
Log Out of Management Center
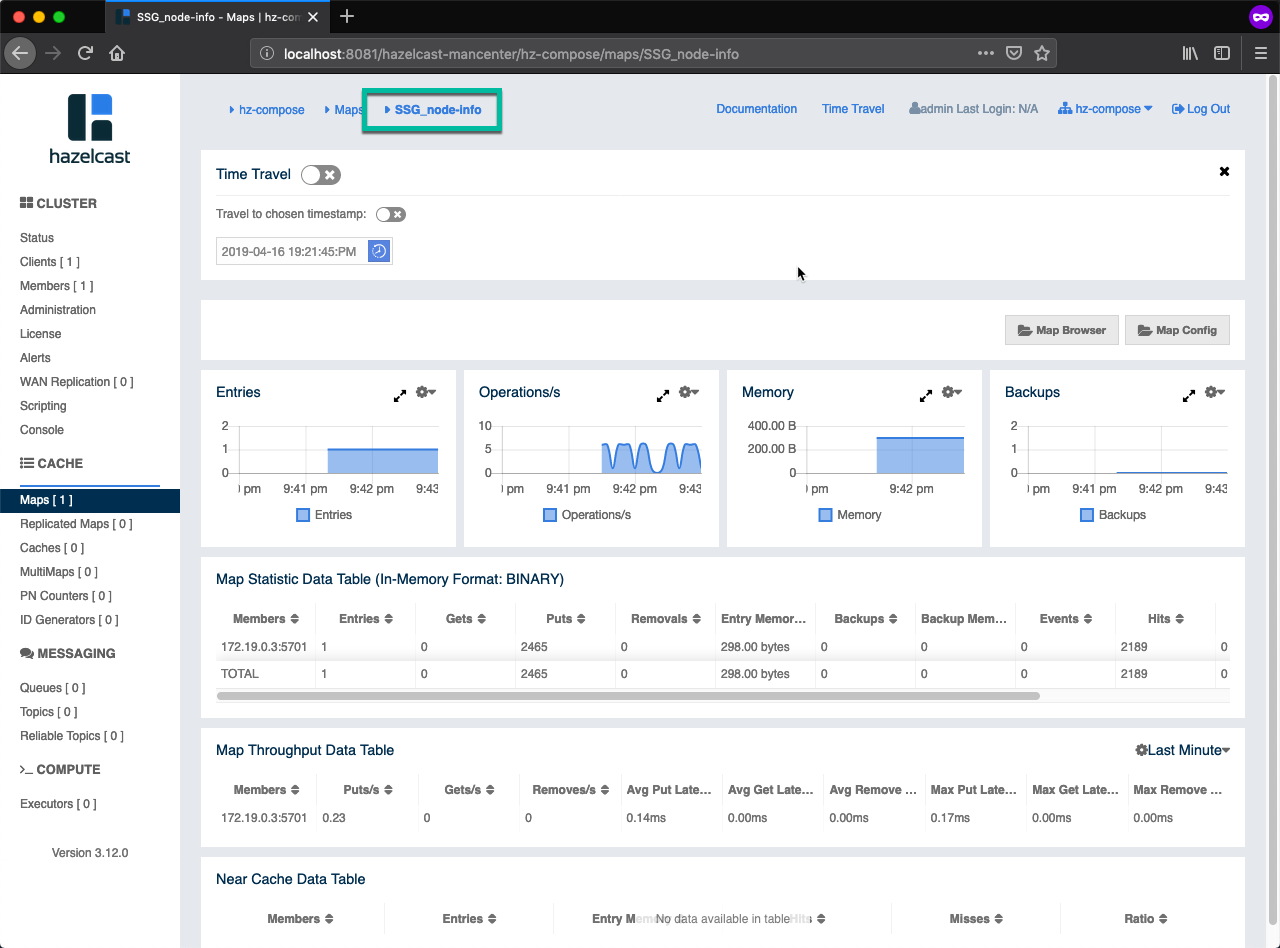coord(1201,109)
